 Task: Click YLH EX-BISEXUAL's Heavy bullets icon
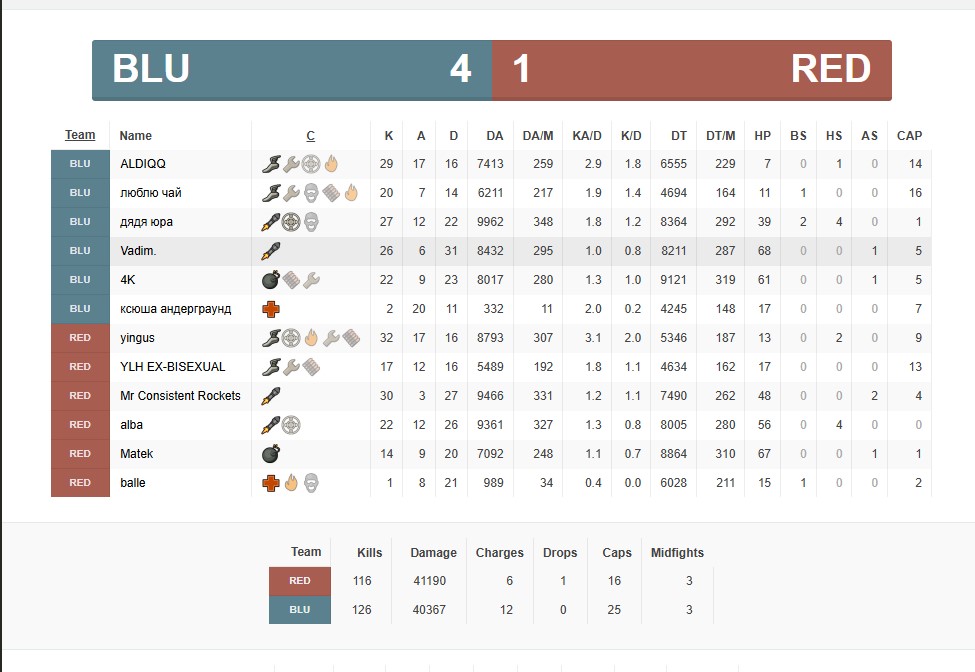pyautogui.click(x=311, y=367)
